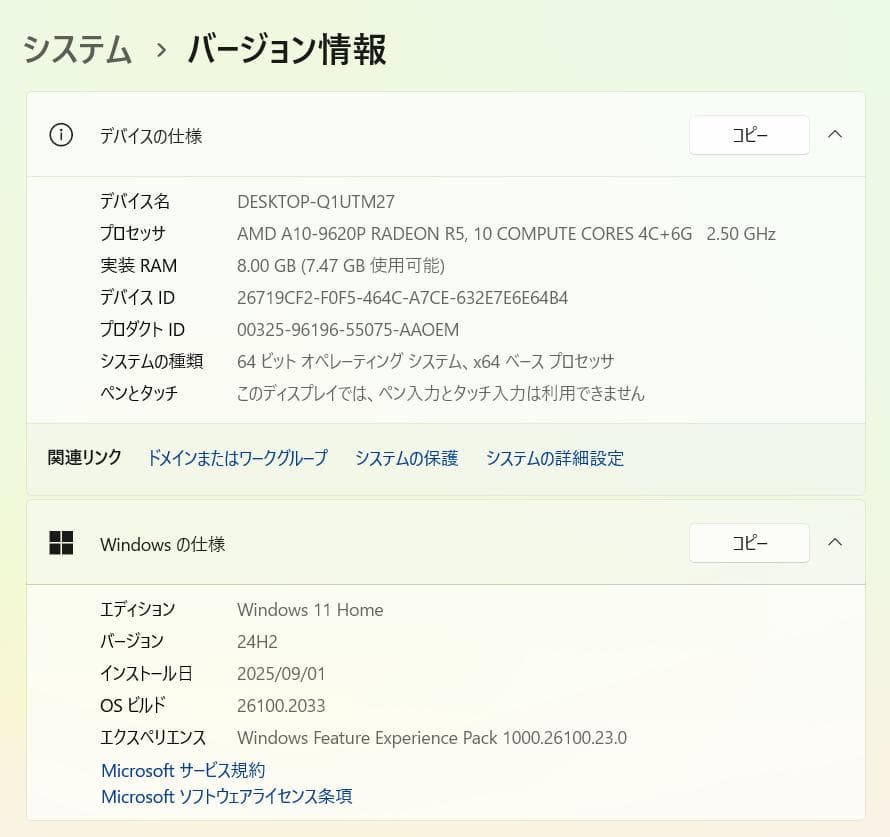
Task: Open Microsoft ソフトウェアライセンス条項 link
Action: click(x=227, y=796)
